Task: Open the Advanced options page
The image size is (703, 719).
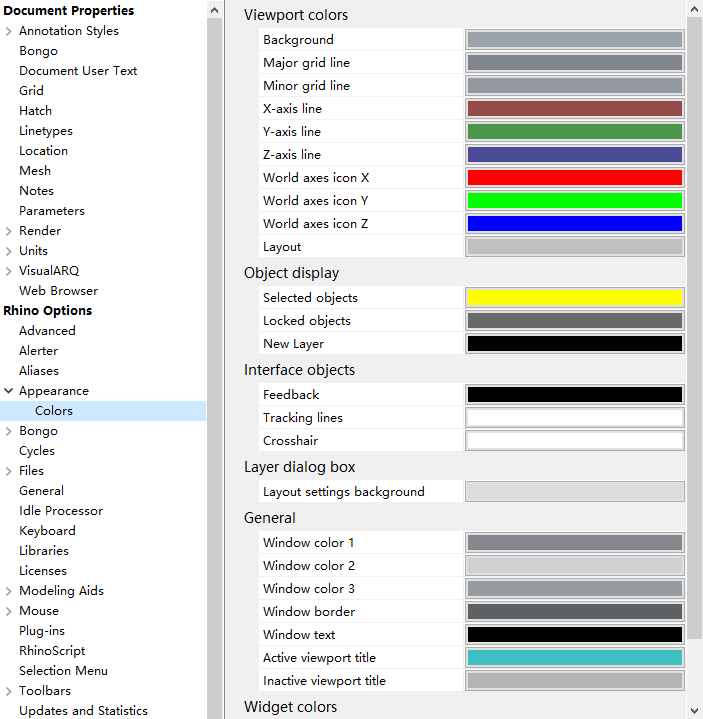Action: [x=47, y=331]
